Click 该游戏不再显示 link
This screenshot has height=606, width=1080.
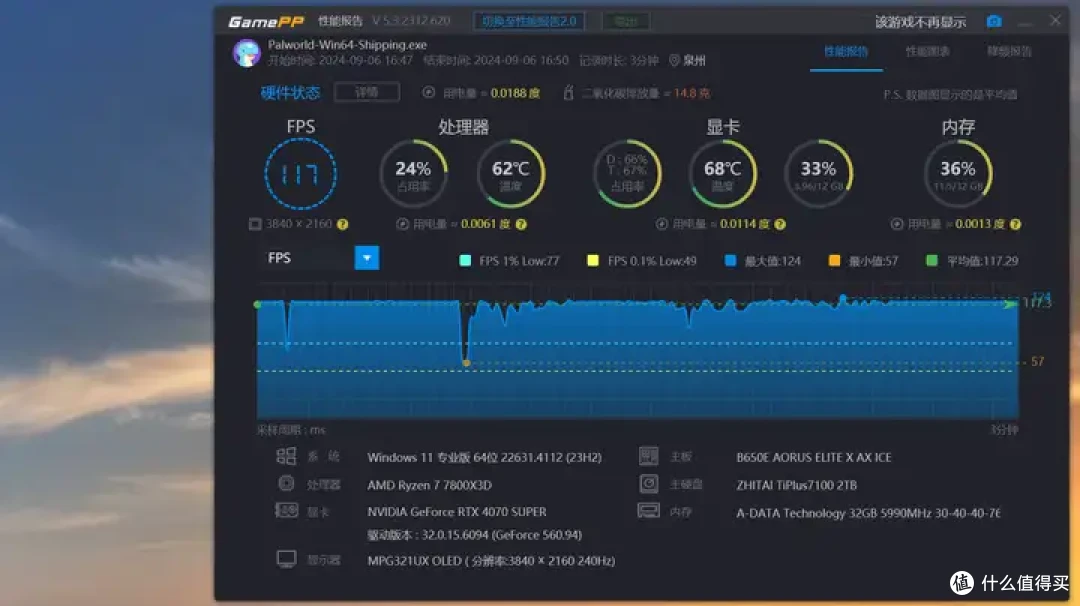(x=920, y=22)
